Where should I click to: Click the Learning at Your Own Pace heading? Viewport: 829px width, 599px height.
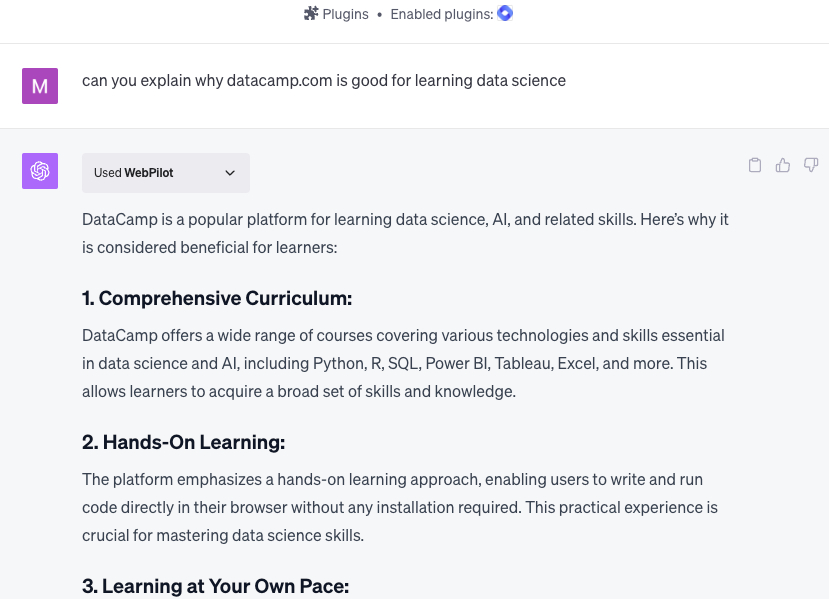click(216, 586)
